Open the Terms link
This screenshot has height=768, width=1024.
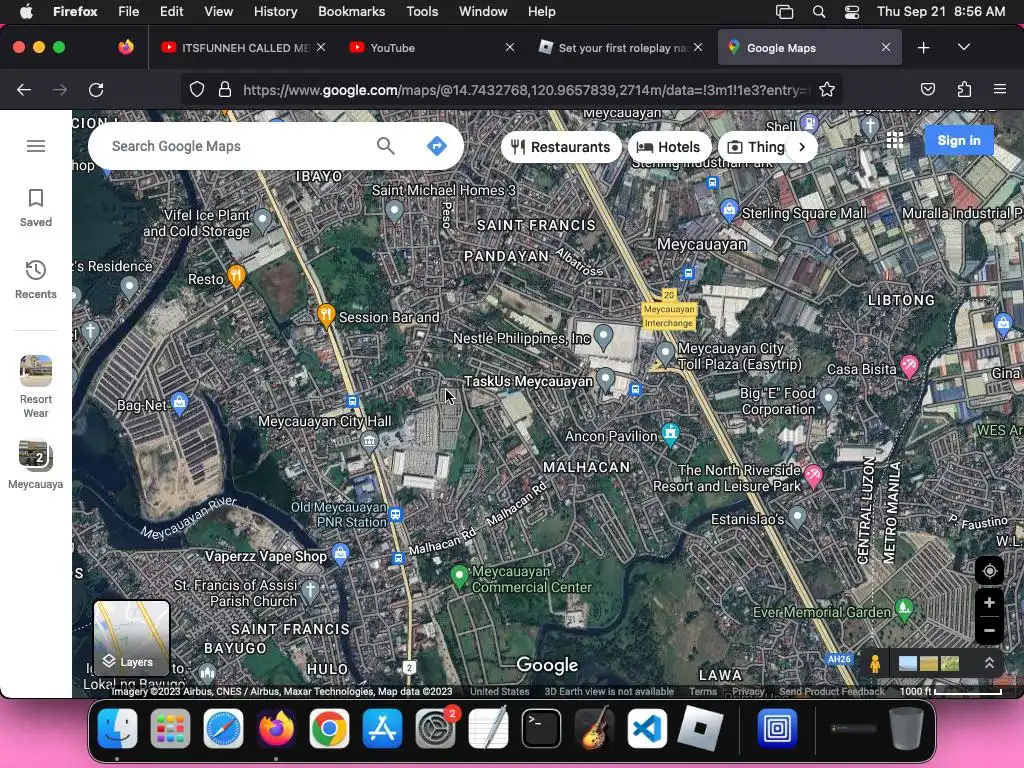703,692
